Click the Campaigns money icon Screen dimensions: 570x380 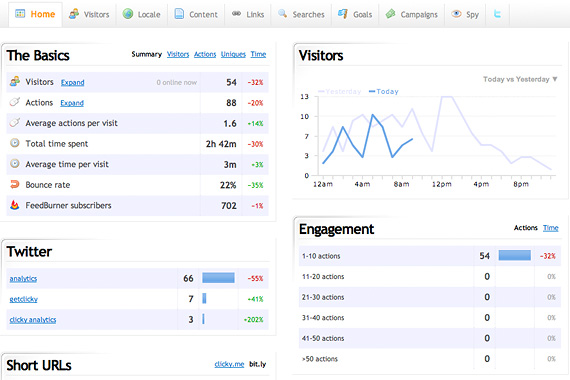coord(390,14)
